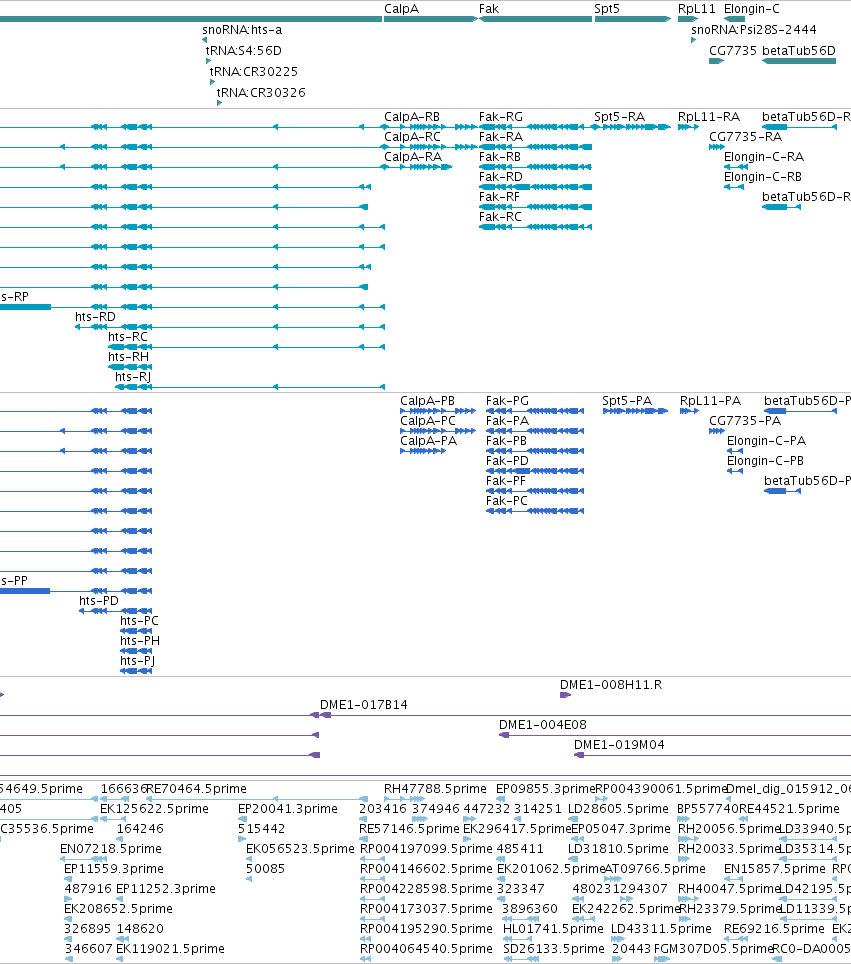Click the snoRNA:hts-a label

242,30
